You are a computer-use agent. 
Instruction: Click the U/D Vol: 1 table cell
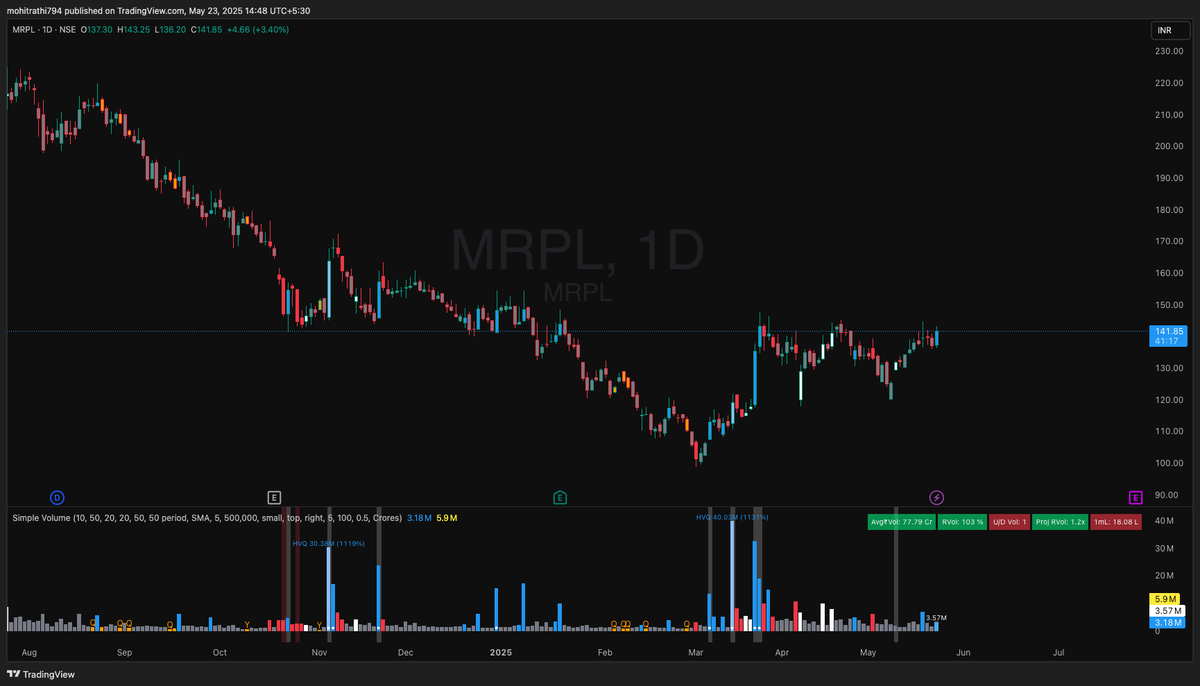point(1008,522)
